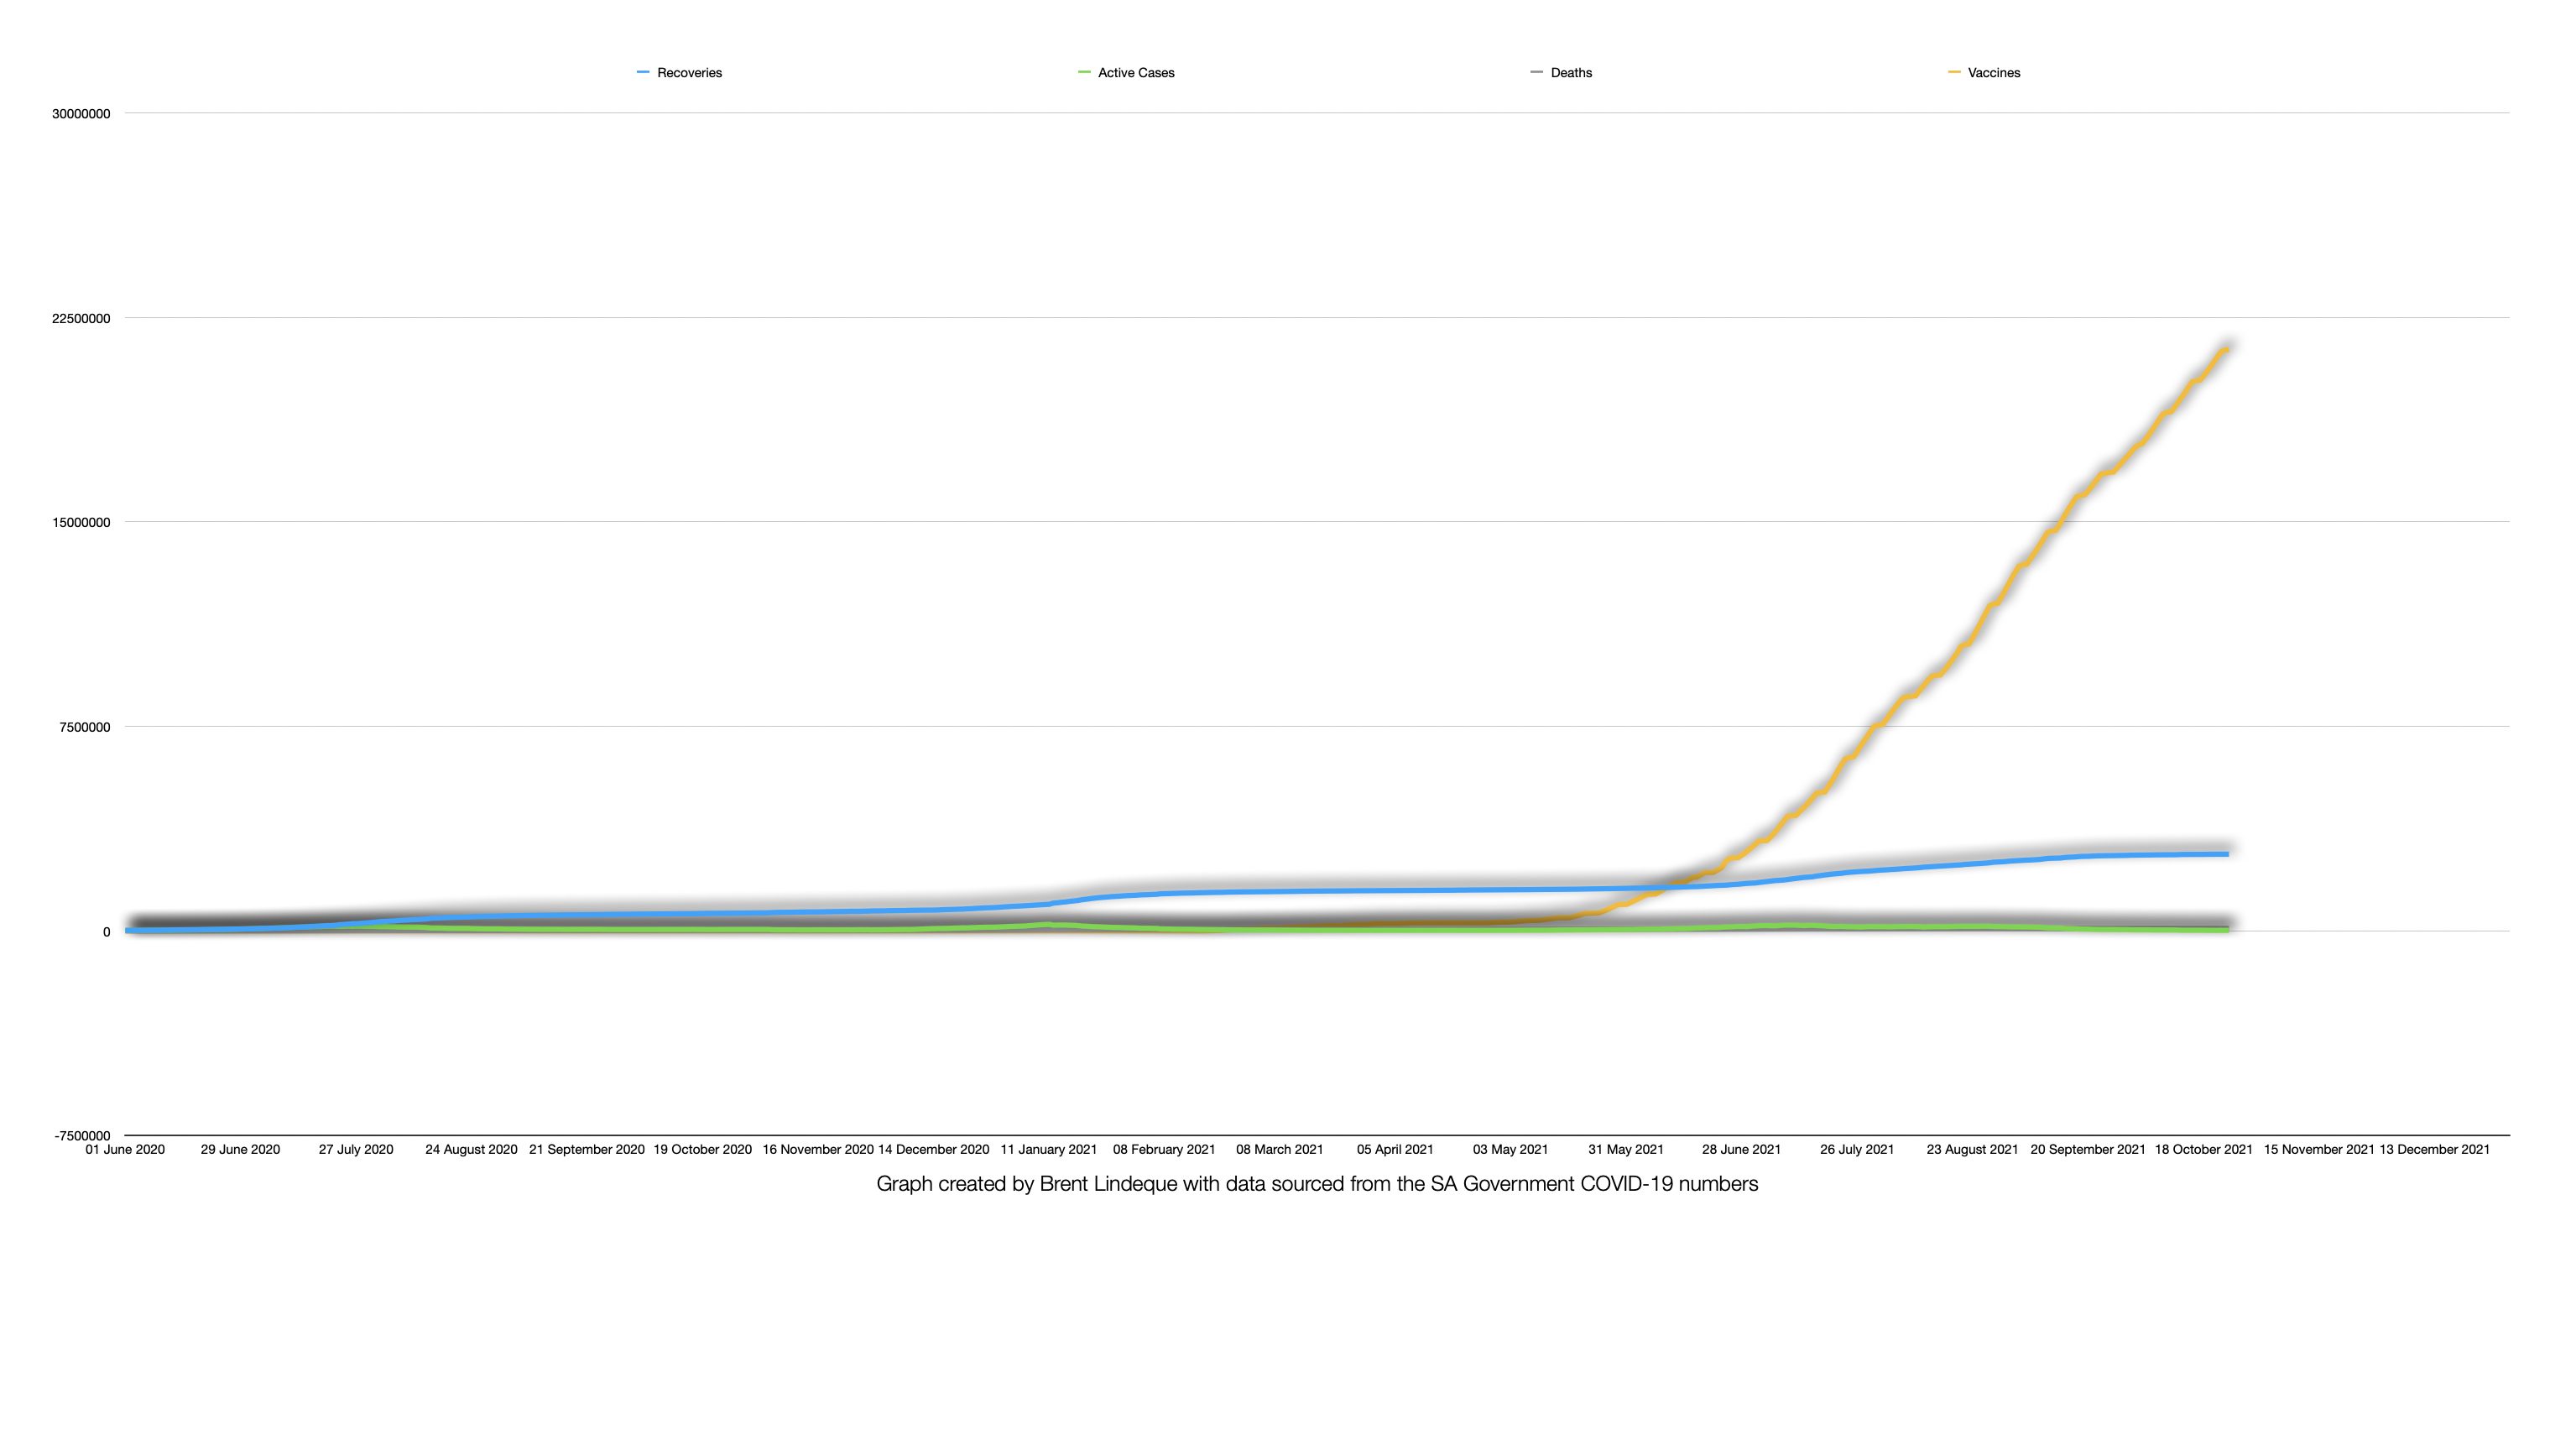Image resolution: width=2576 pixels, height=1440 pixels.
Task: Click the 01 June 2020 date label
Action: pyautogui.click(x=125, y=1150)
